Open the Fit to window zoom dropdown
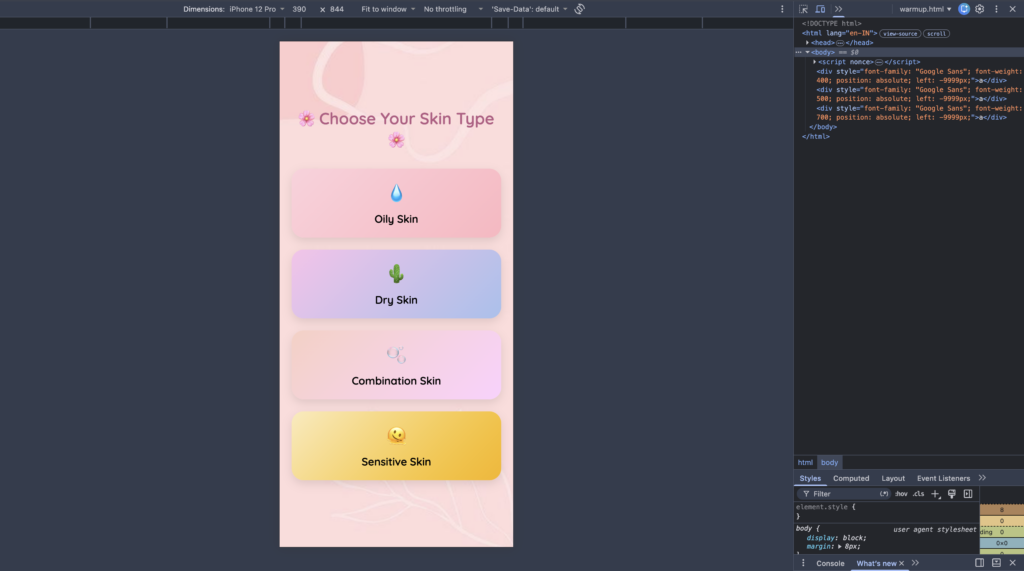The height and width of the screenshot is (571, 1024). 388,9
